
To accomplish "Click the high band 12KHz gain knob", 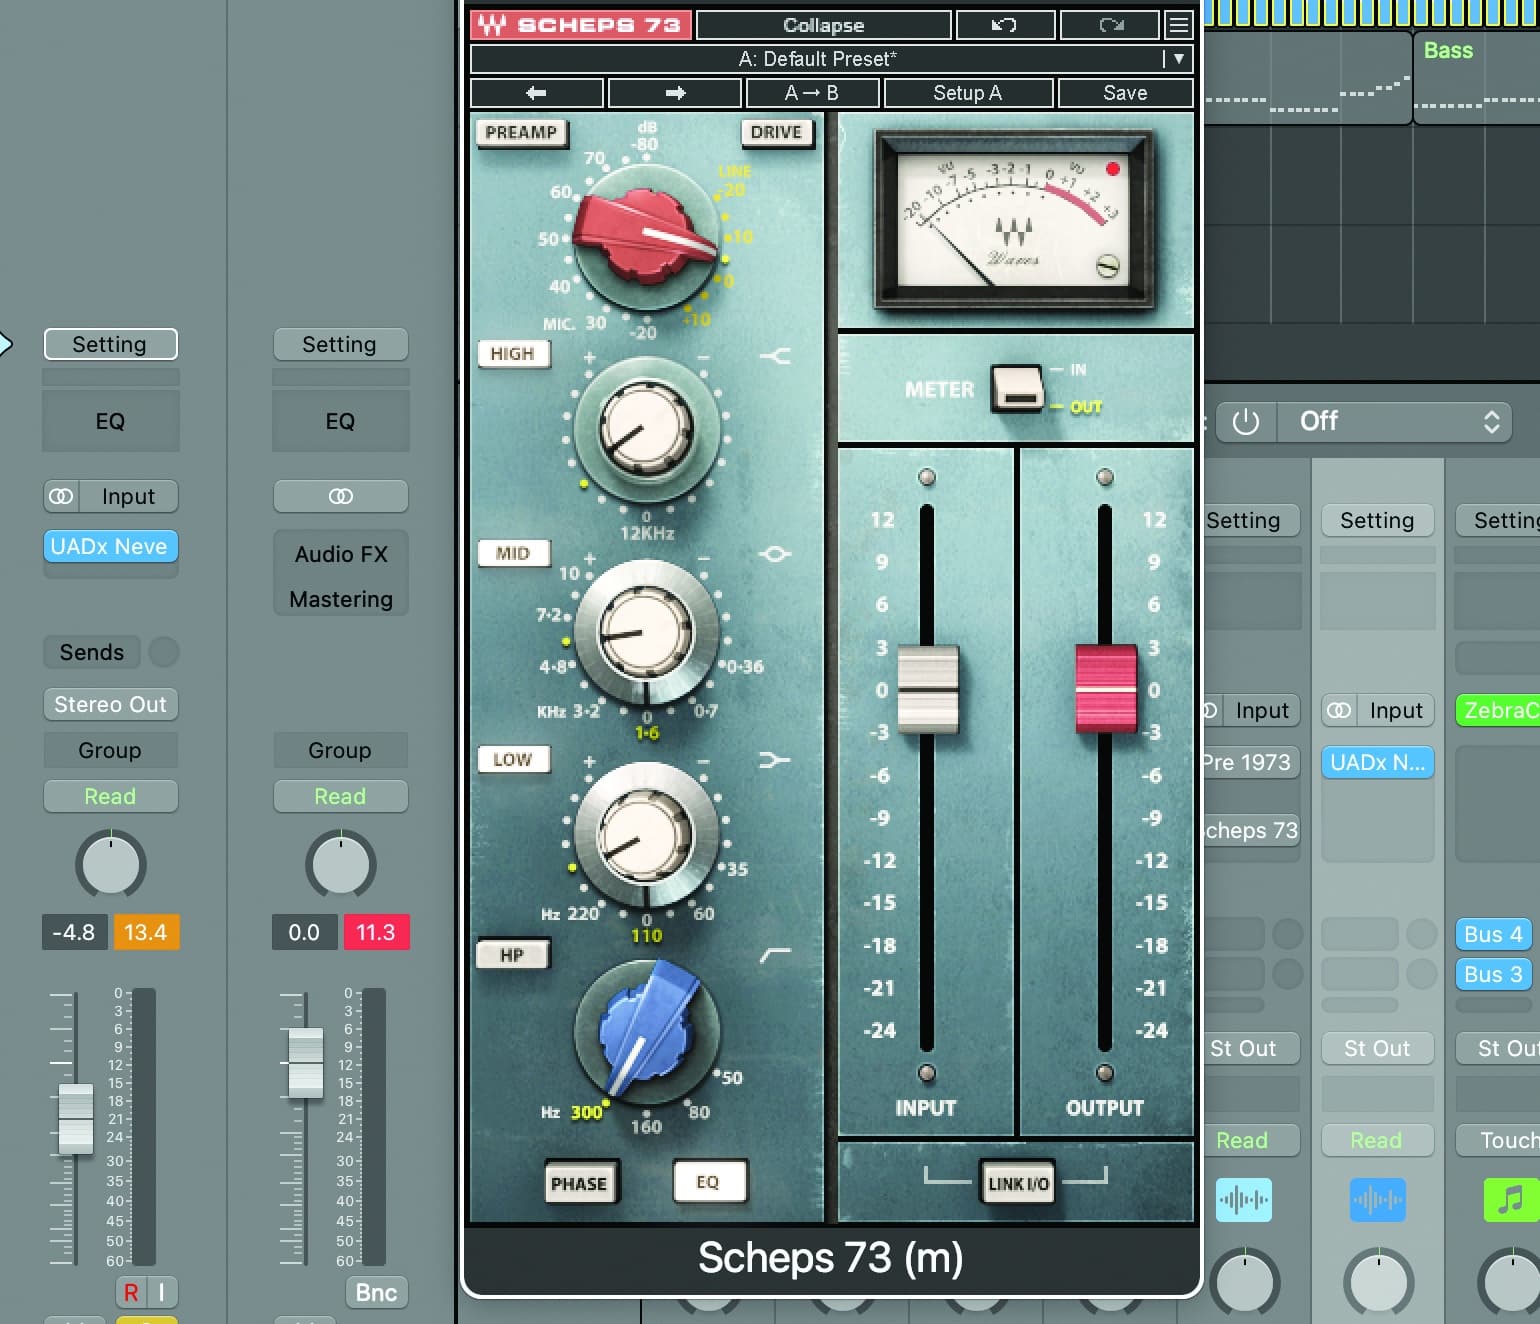I will point(646,428).
